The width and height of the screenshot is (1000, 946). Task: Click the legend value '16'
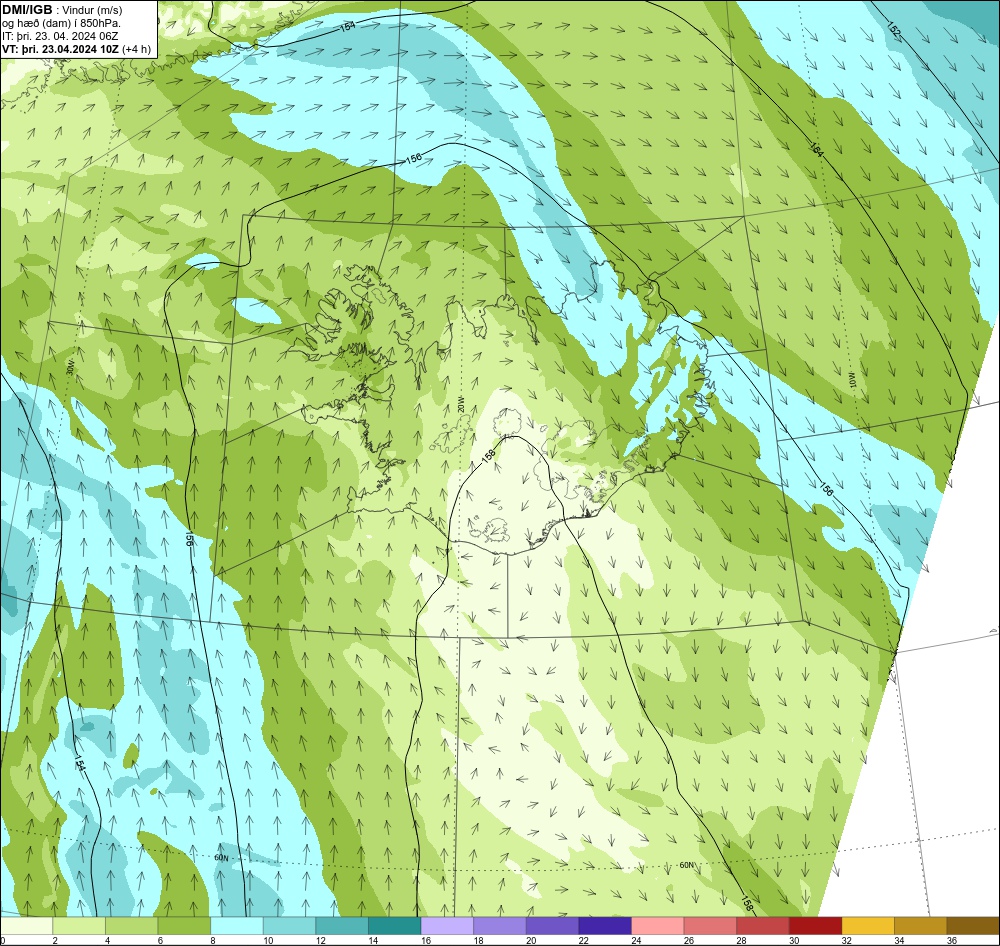pos(426,940)
